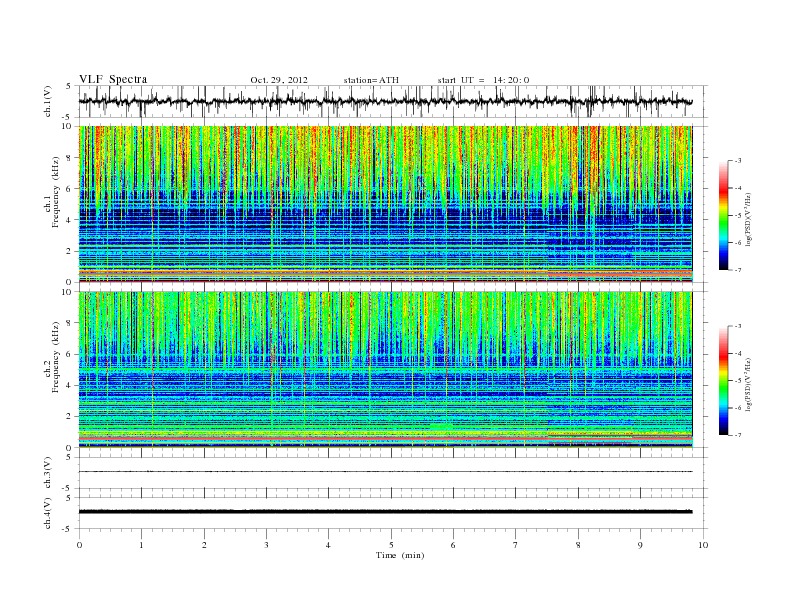Screen dimensions: 792x612
Task: Click the "ch.1(V)" waveform axis label
Action: pos(47,101)
